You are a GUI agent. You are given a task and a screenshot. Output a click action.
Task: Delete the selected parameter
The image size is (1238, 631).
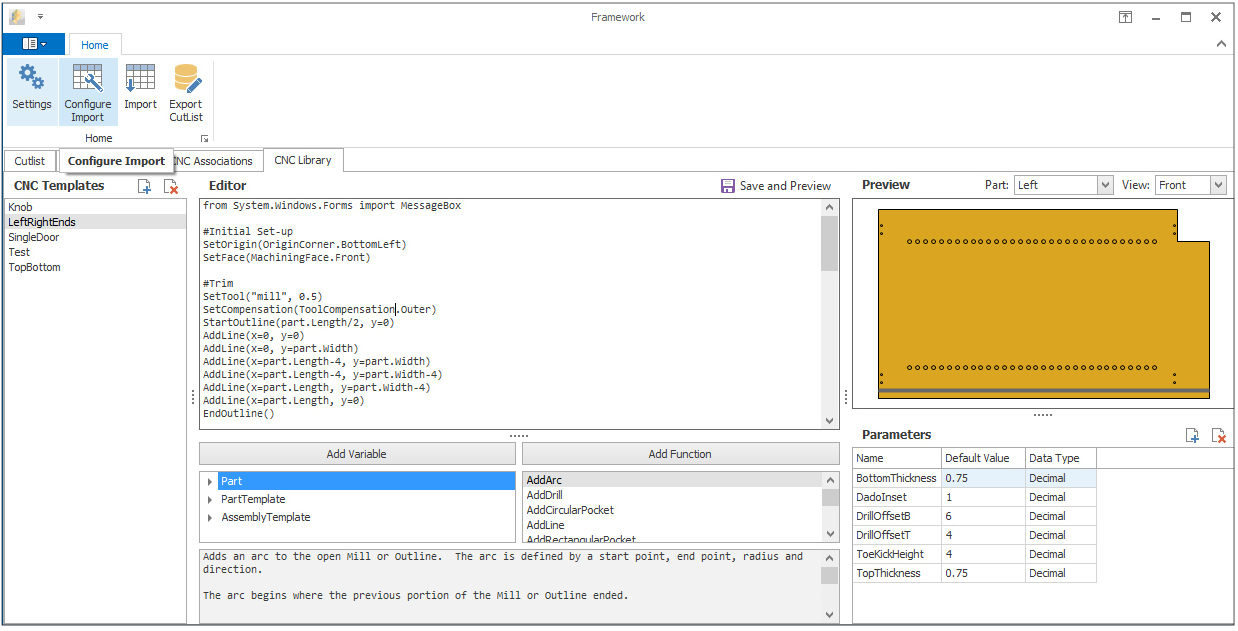pos(1218,435)
